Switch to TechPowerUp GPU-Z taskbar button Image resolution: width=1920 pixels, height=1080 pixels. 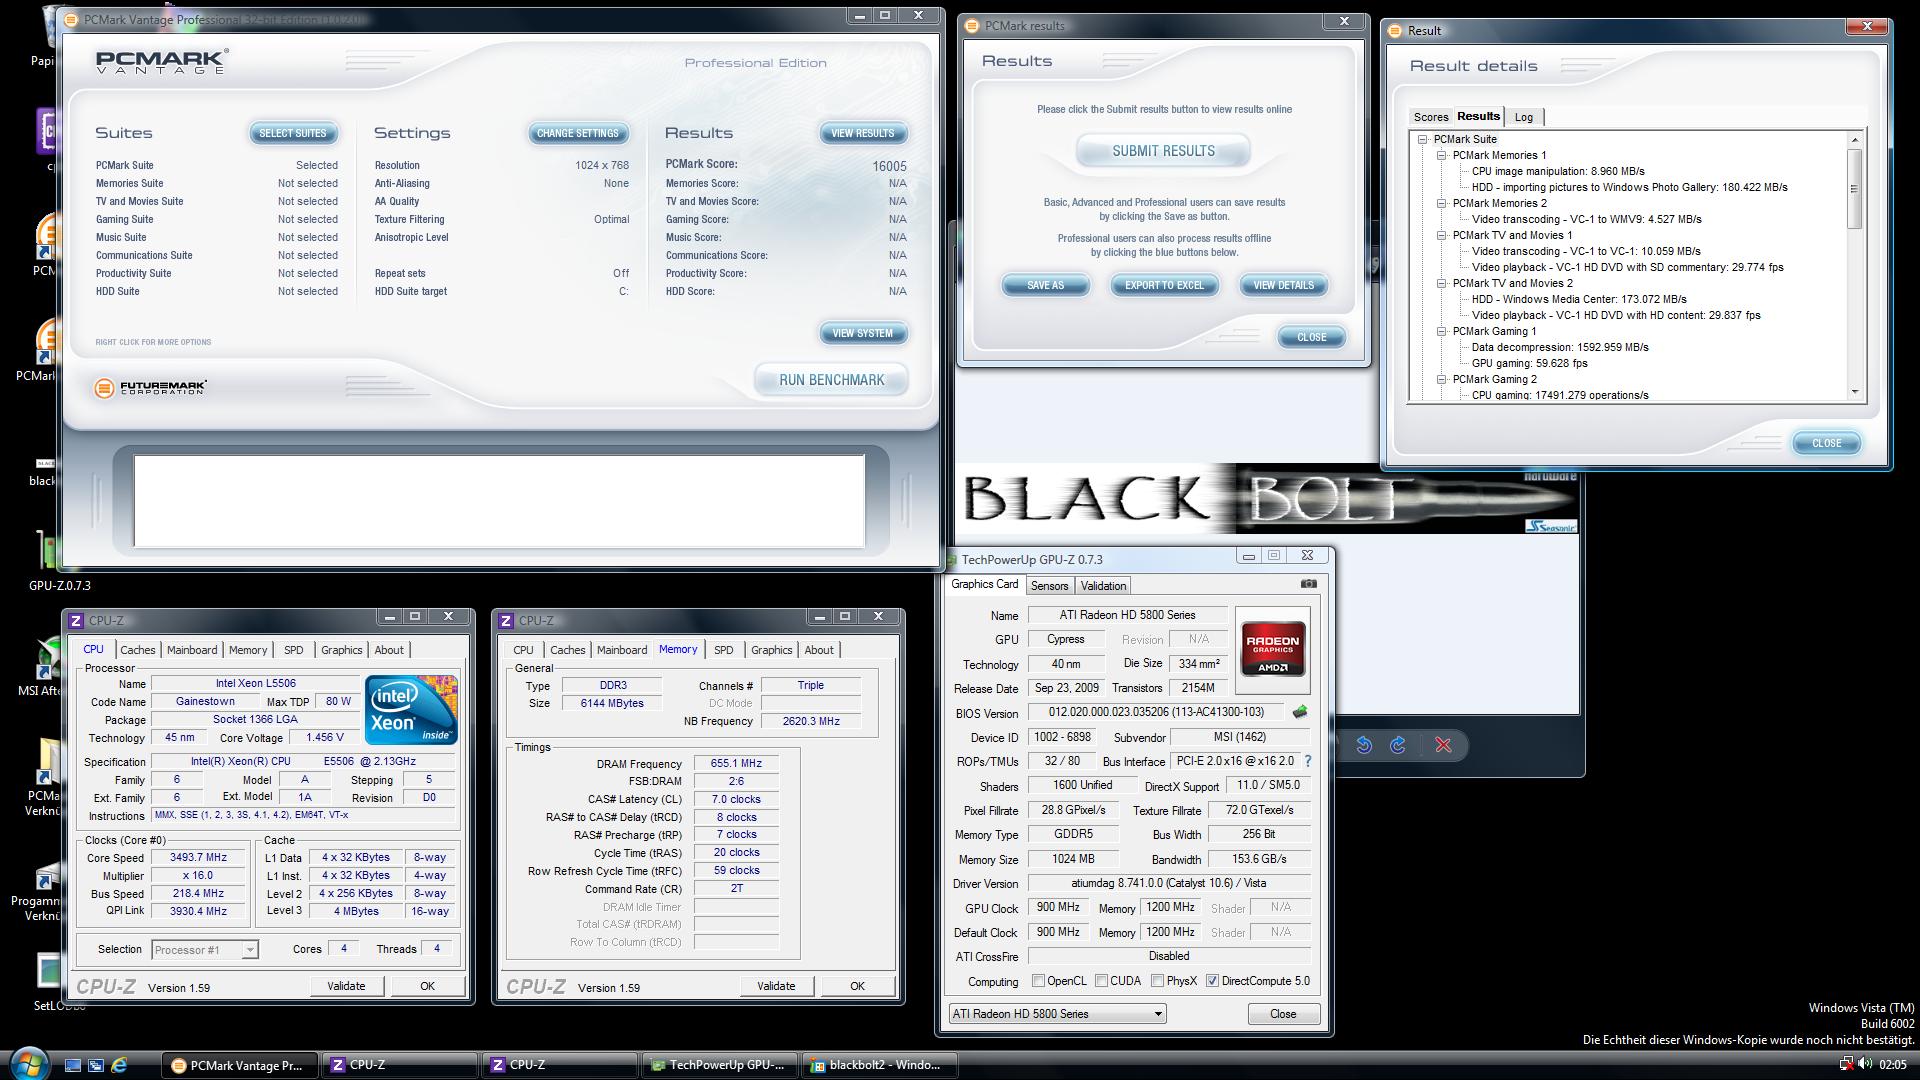coord(720,1065)
